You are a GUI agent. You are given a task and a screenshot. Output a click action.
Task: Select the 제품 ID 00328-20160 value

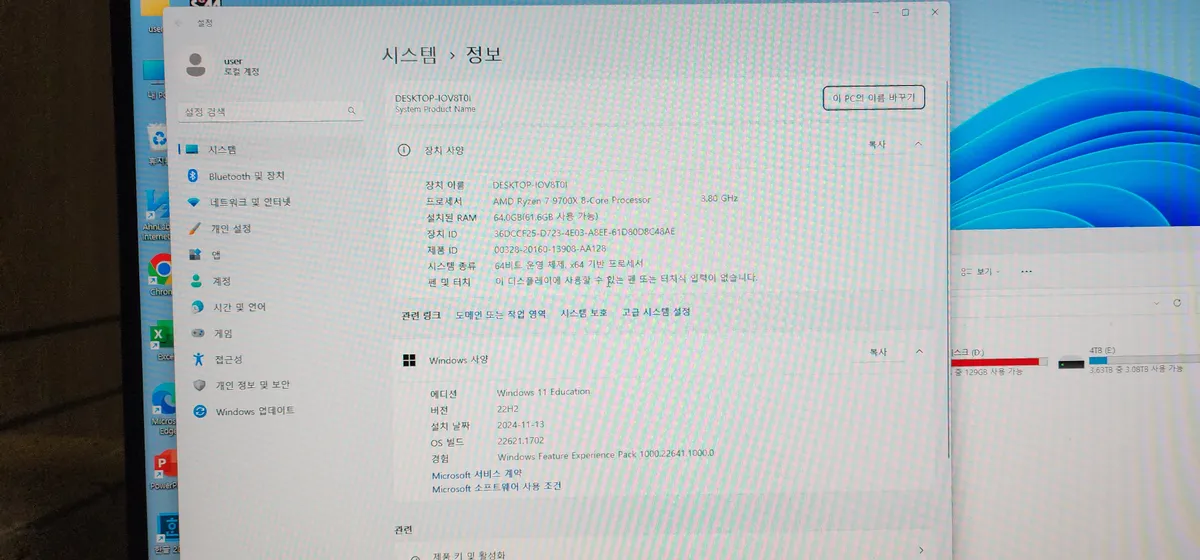point(550,248)
